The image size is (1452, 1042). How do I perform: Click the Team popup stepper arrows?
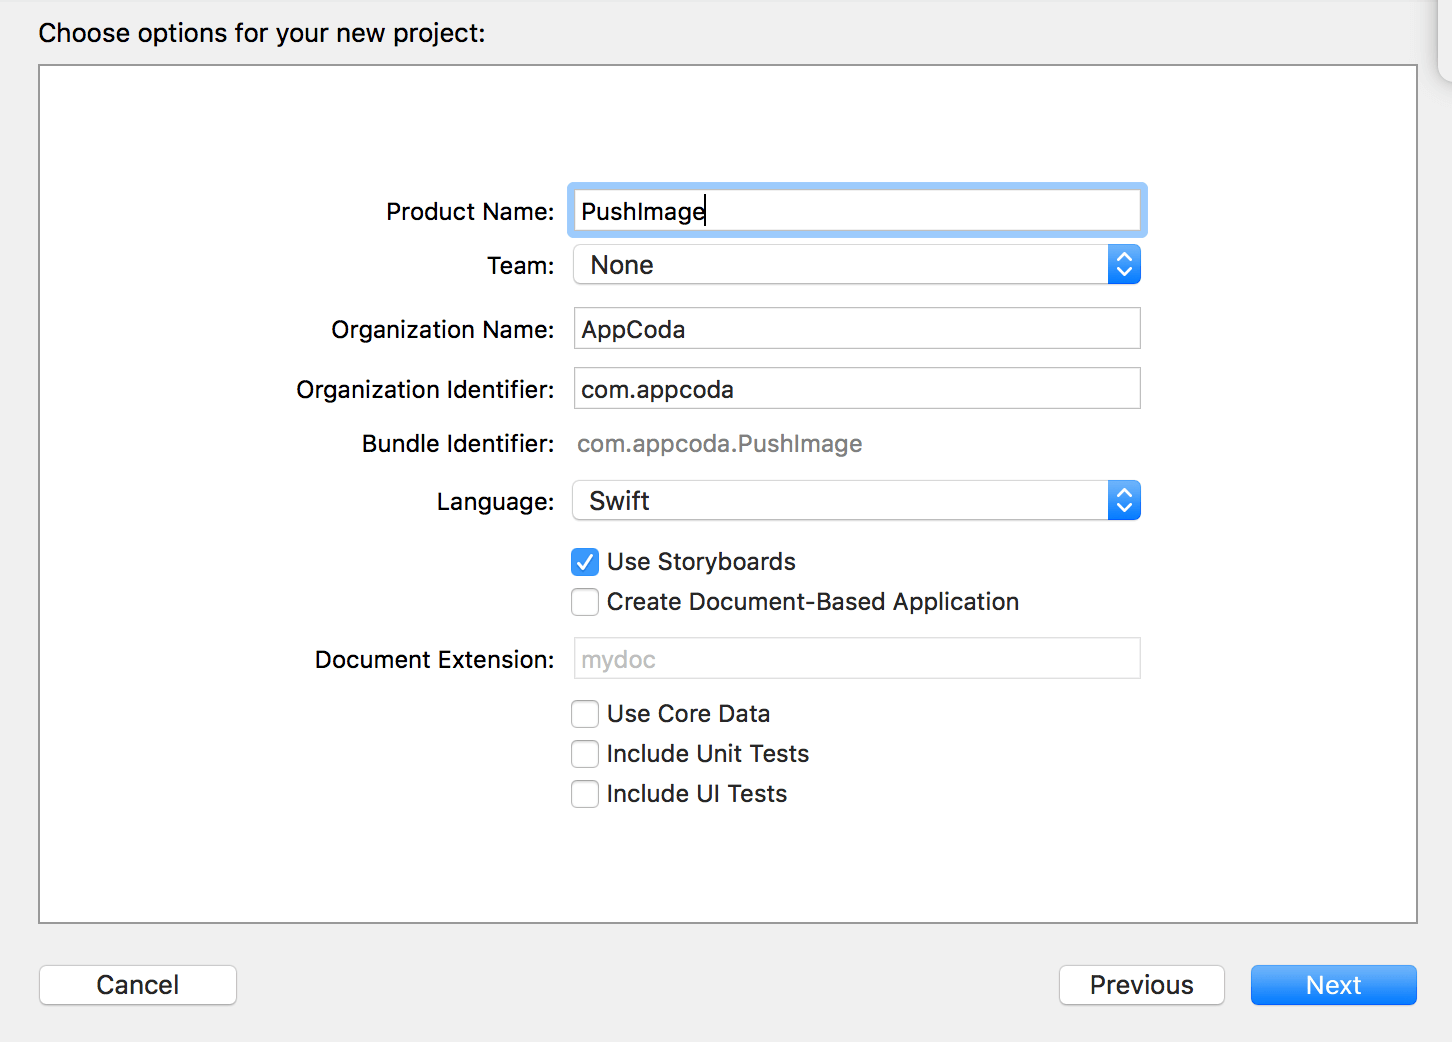click(x=1124, y=265)
